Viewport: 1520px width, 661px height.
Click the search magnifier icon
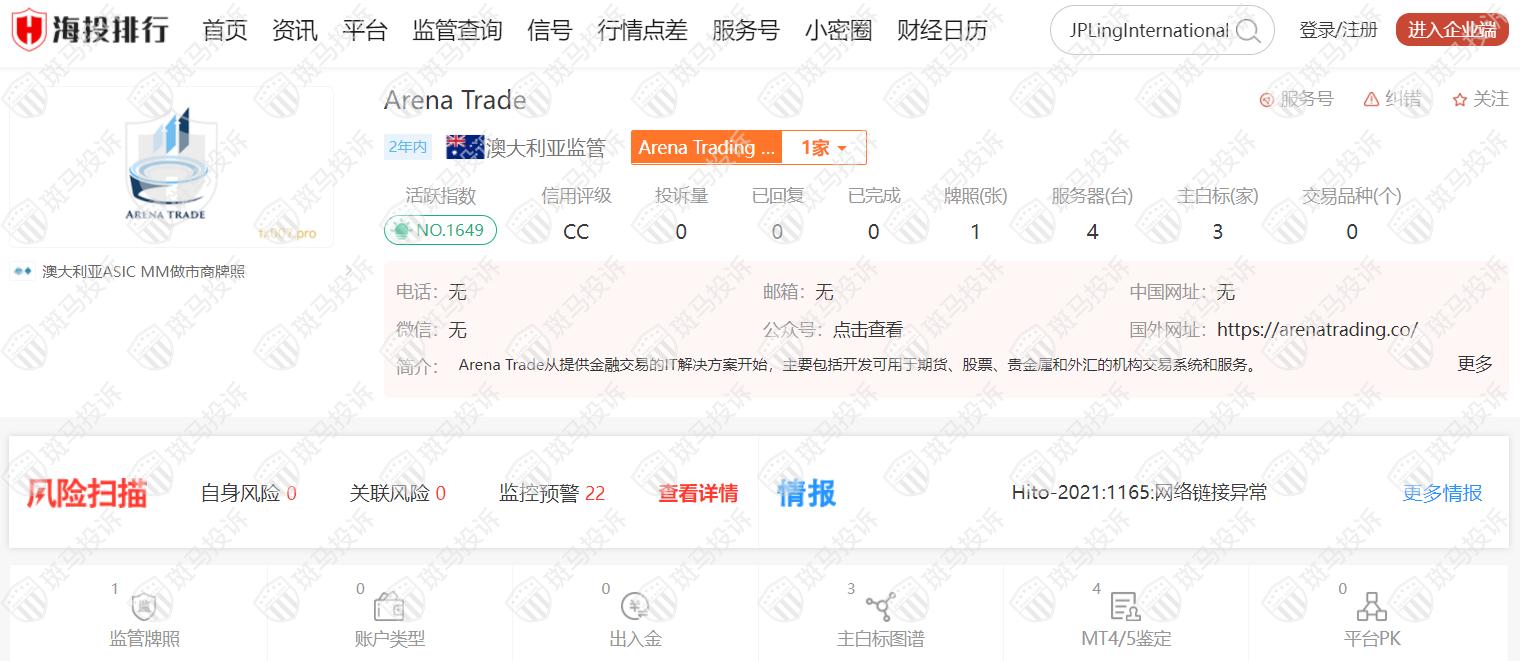pos(1247,31)
